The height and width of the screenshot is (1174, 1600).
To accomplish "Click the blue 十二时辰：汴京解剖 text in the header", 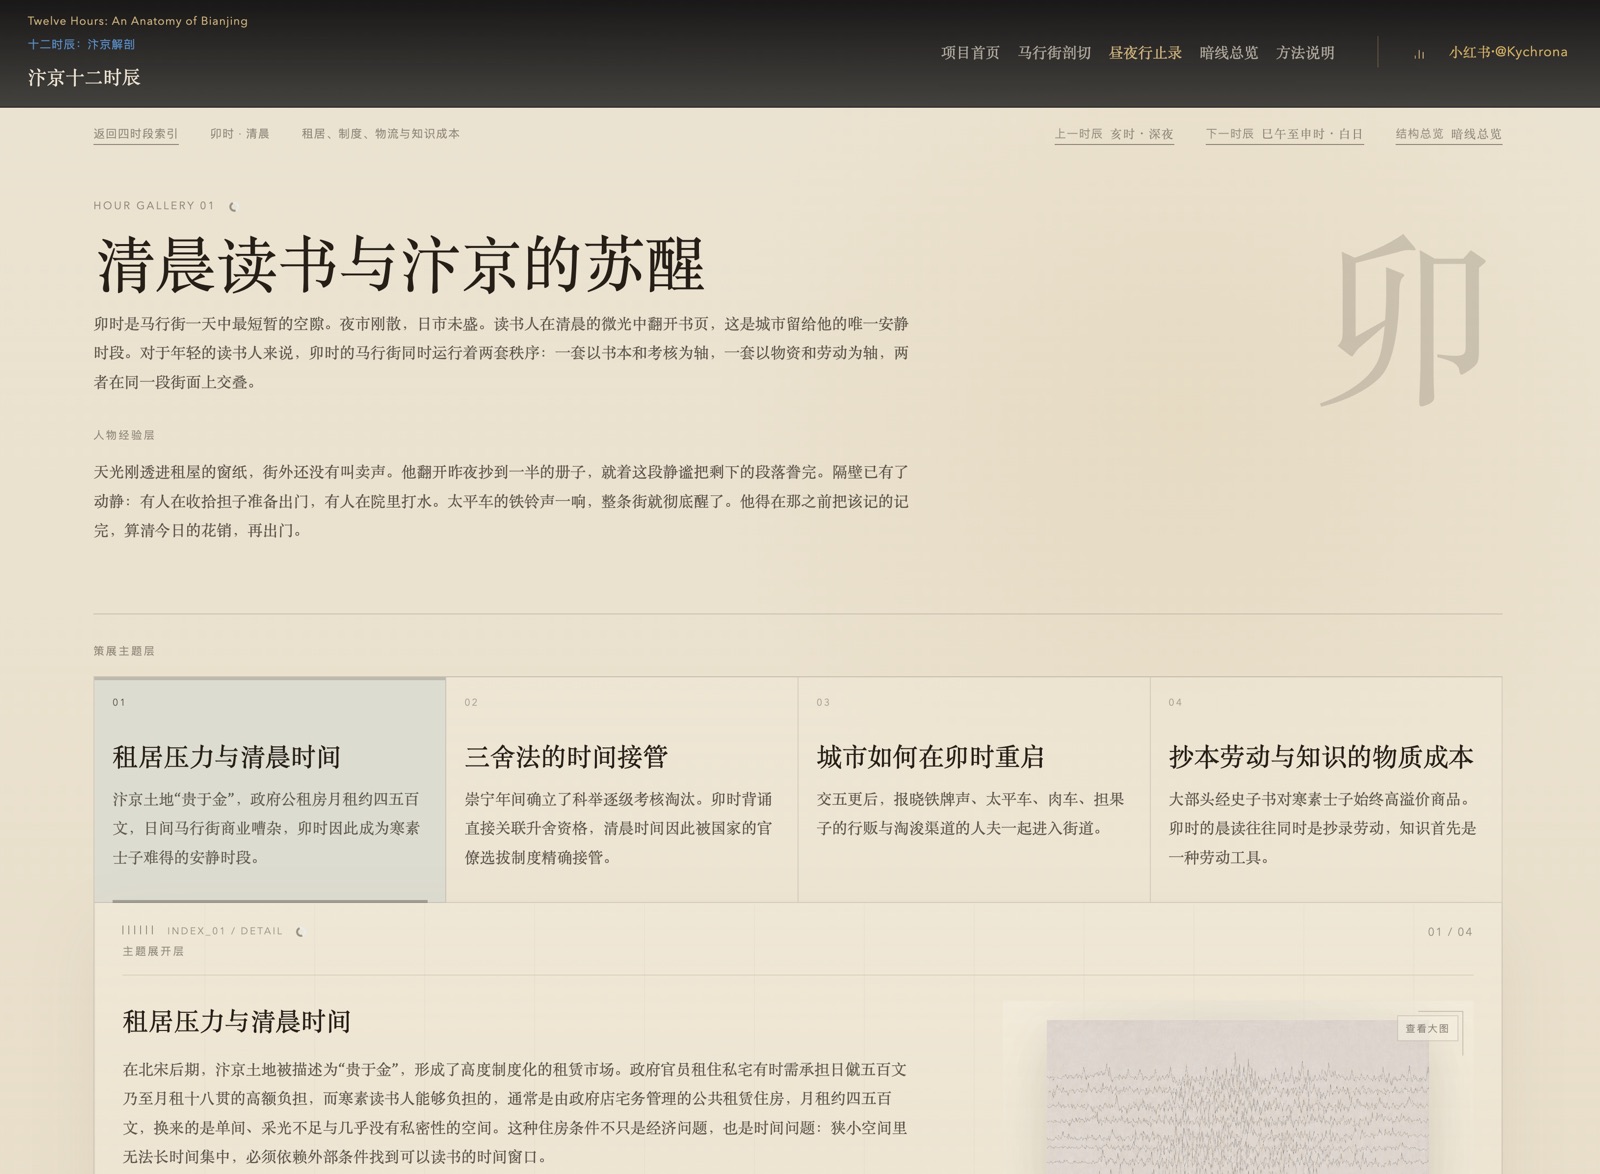I will point(81,44).
